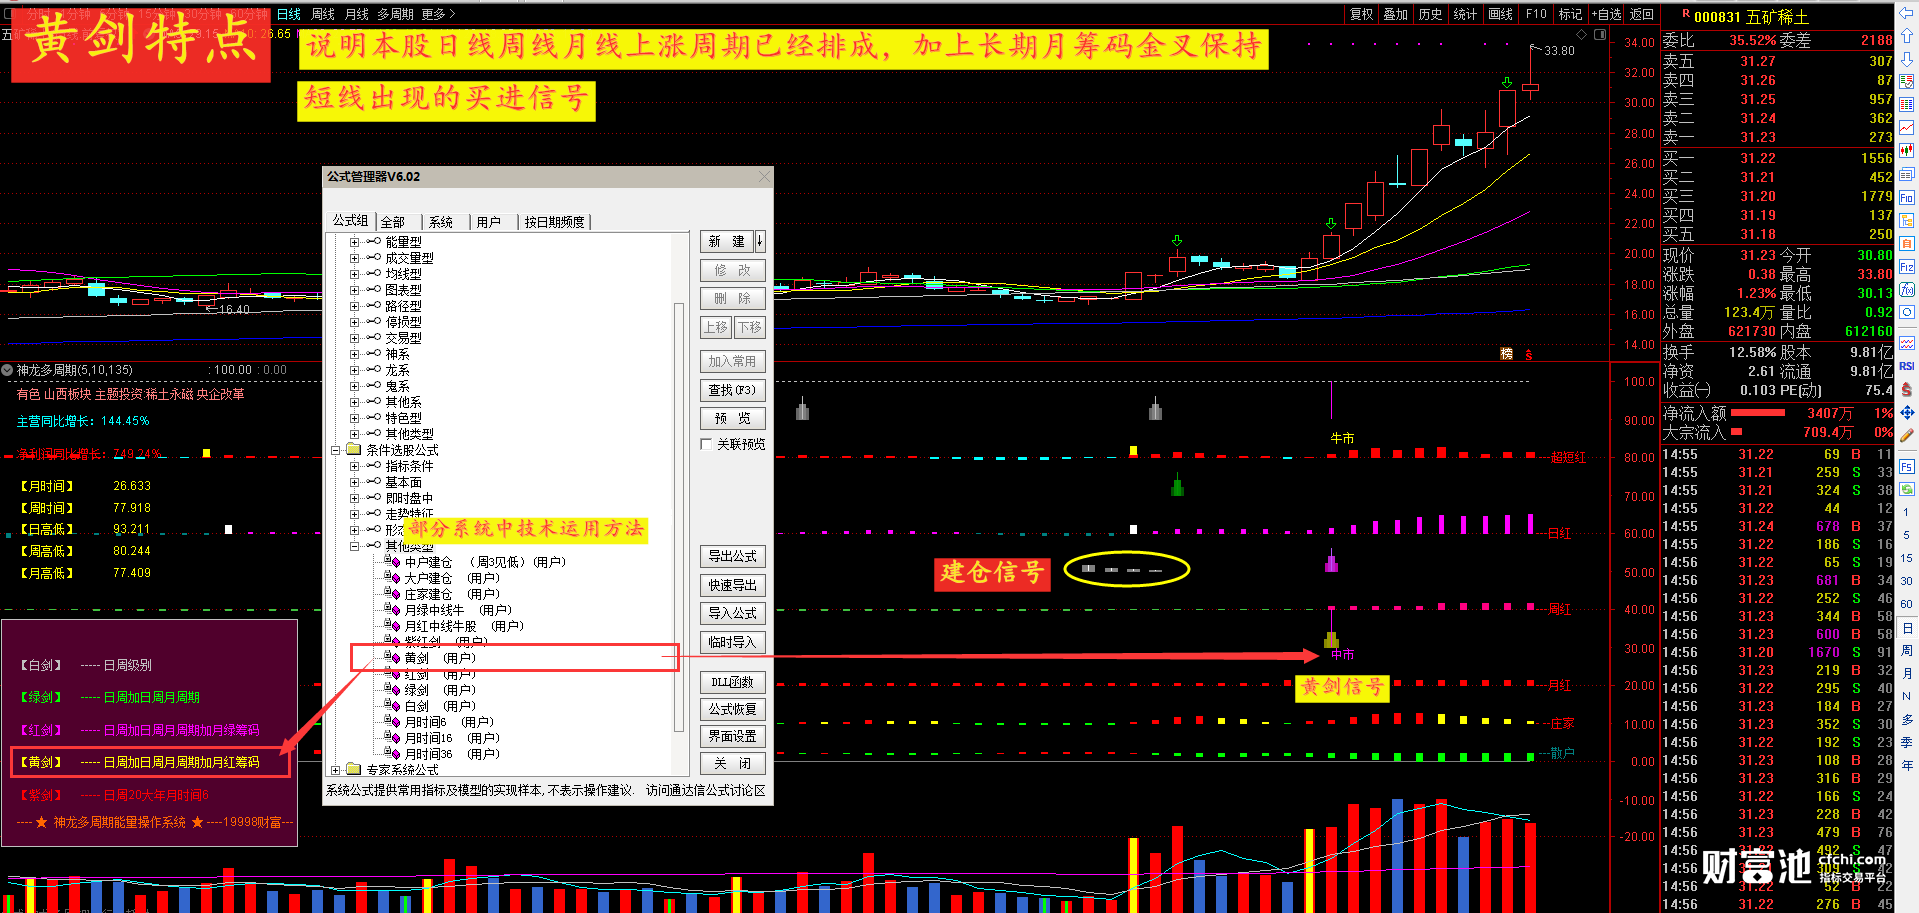Click 复权 in top toolbar
The width and height of the screenshot is (1919, 913).
pyautogui.click(x=1361, y=14)
